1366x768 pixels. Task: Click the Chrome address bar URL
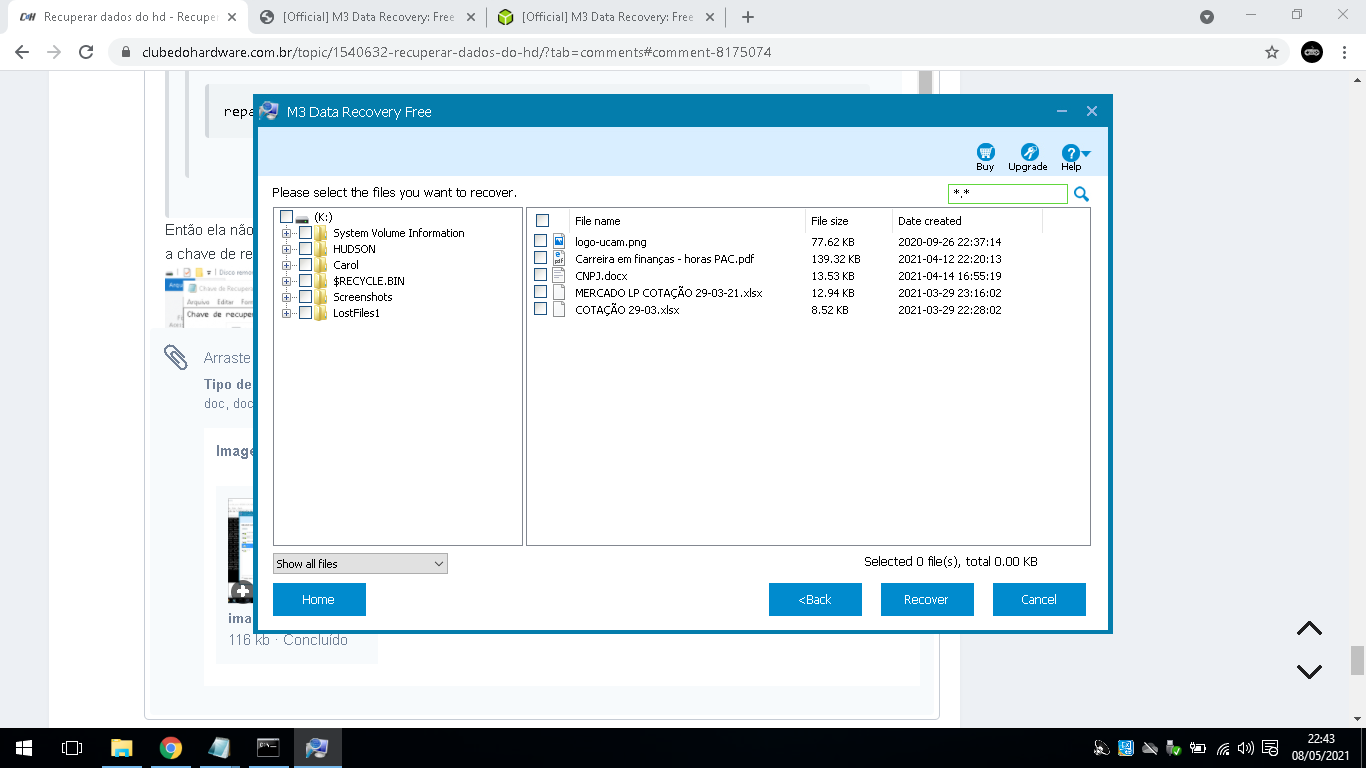pos(457,52)
